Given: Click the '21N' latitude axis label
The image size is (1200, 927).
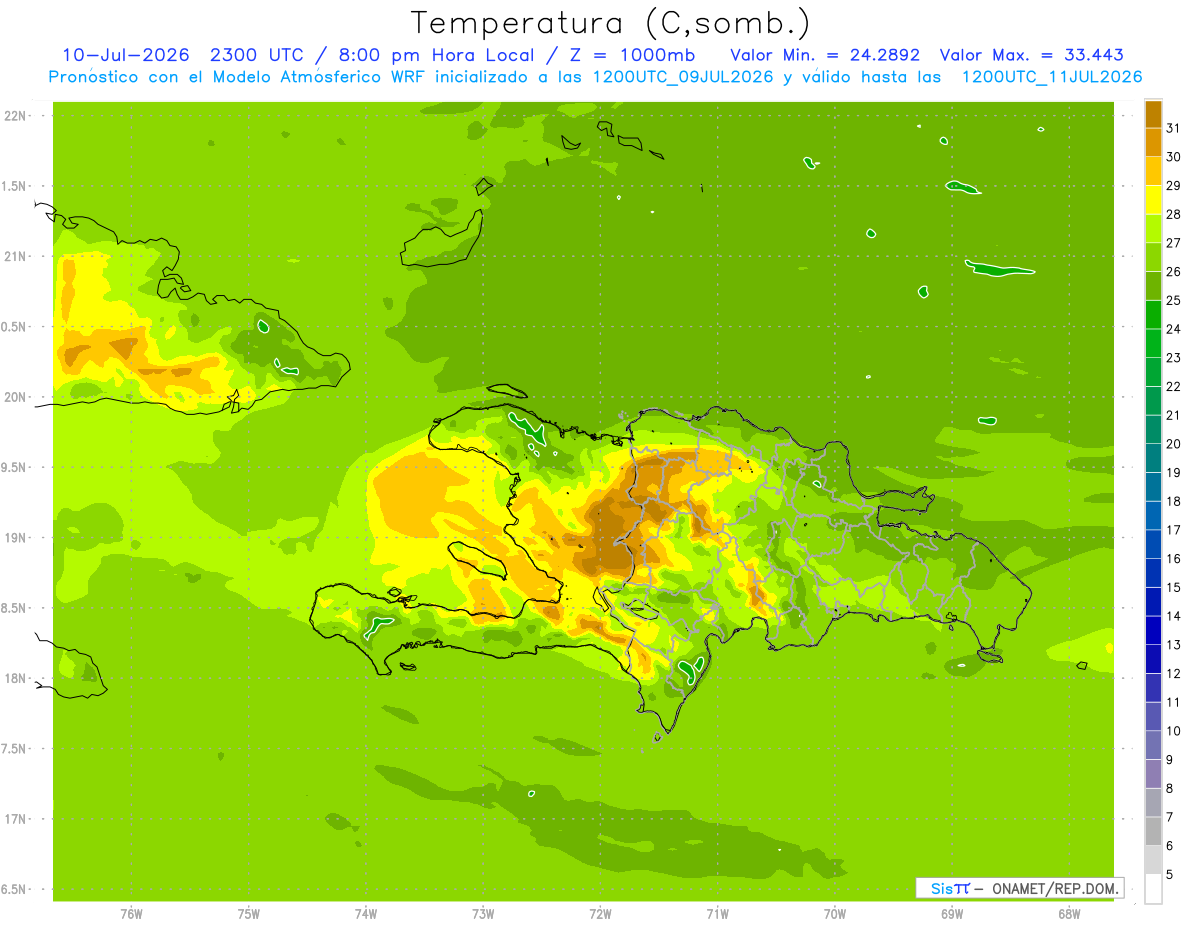Looking at the screenshot, I should tap(15, 257).
